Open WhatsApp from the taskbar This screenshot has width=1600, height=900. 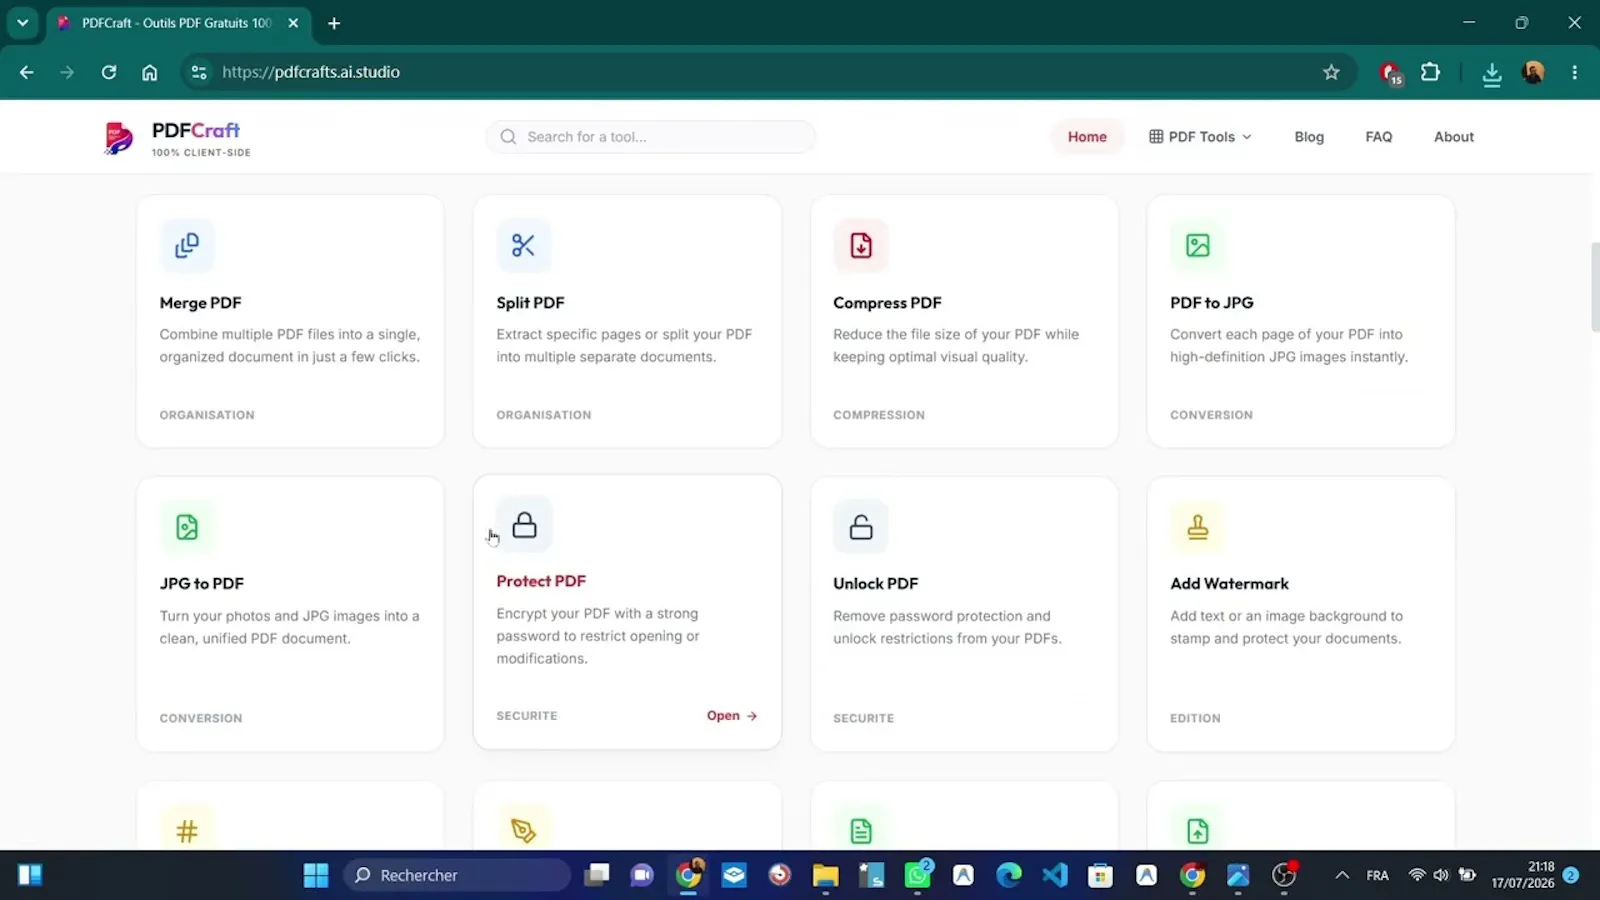(918, 875)
